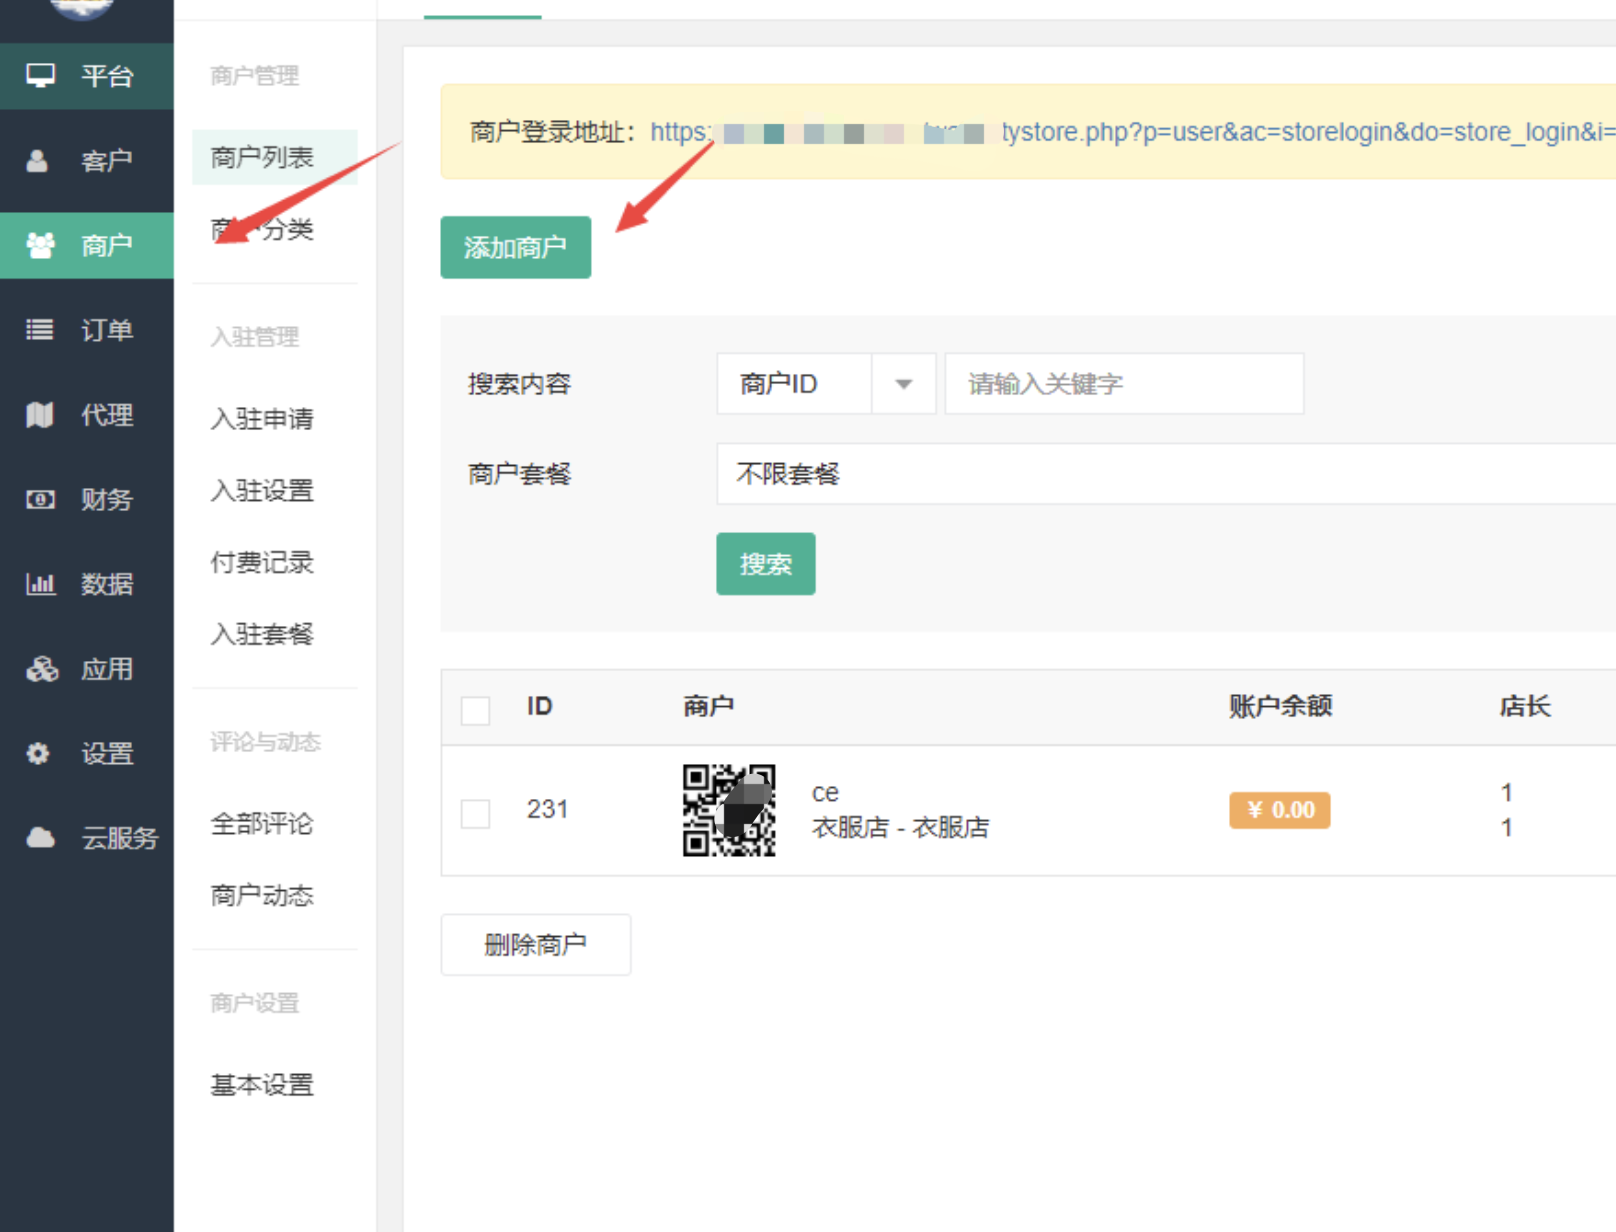The width and height of the screenshot is (1616, 1232).
Task: Select 商户列表 in the submenu
Action: [x=274, y=157]
